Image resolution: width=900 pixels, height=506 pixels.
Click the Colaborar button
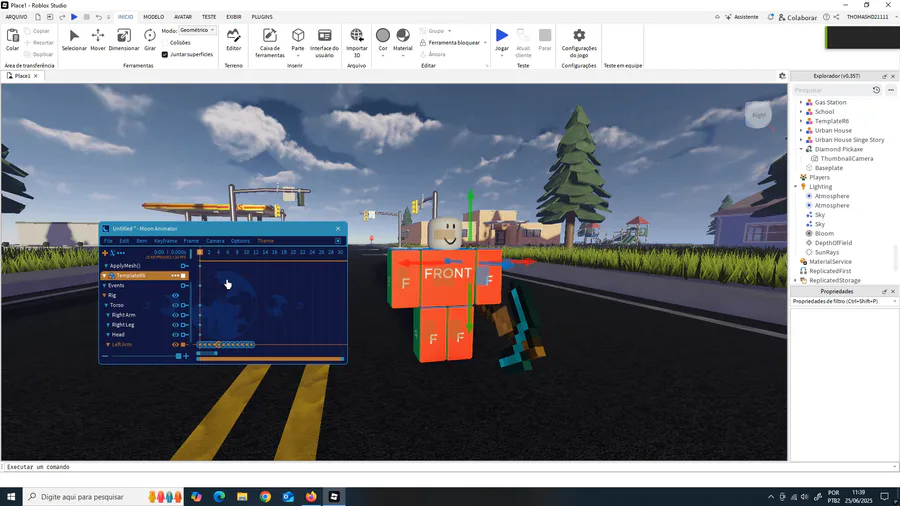coord(798,17)
